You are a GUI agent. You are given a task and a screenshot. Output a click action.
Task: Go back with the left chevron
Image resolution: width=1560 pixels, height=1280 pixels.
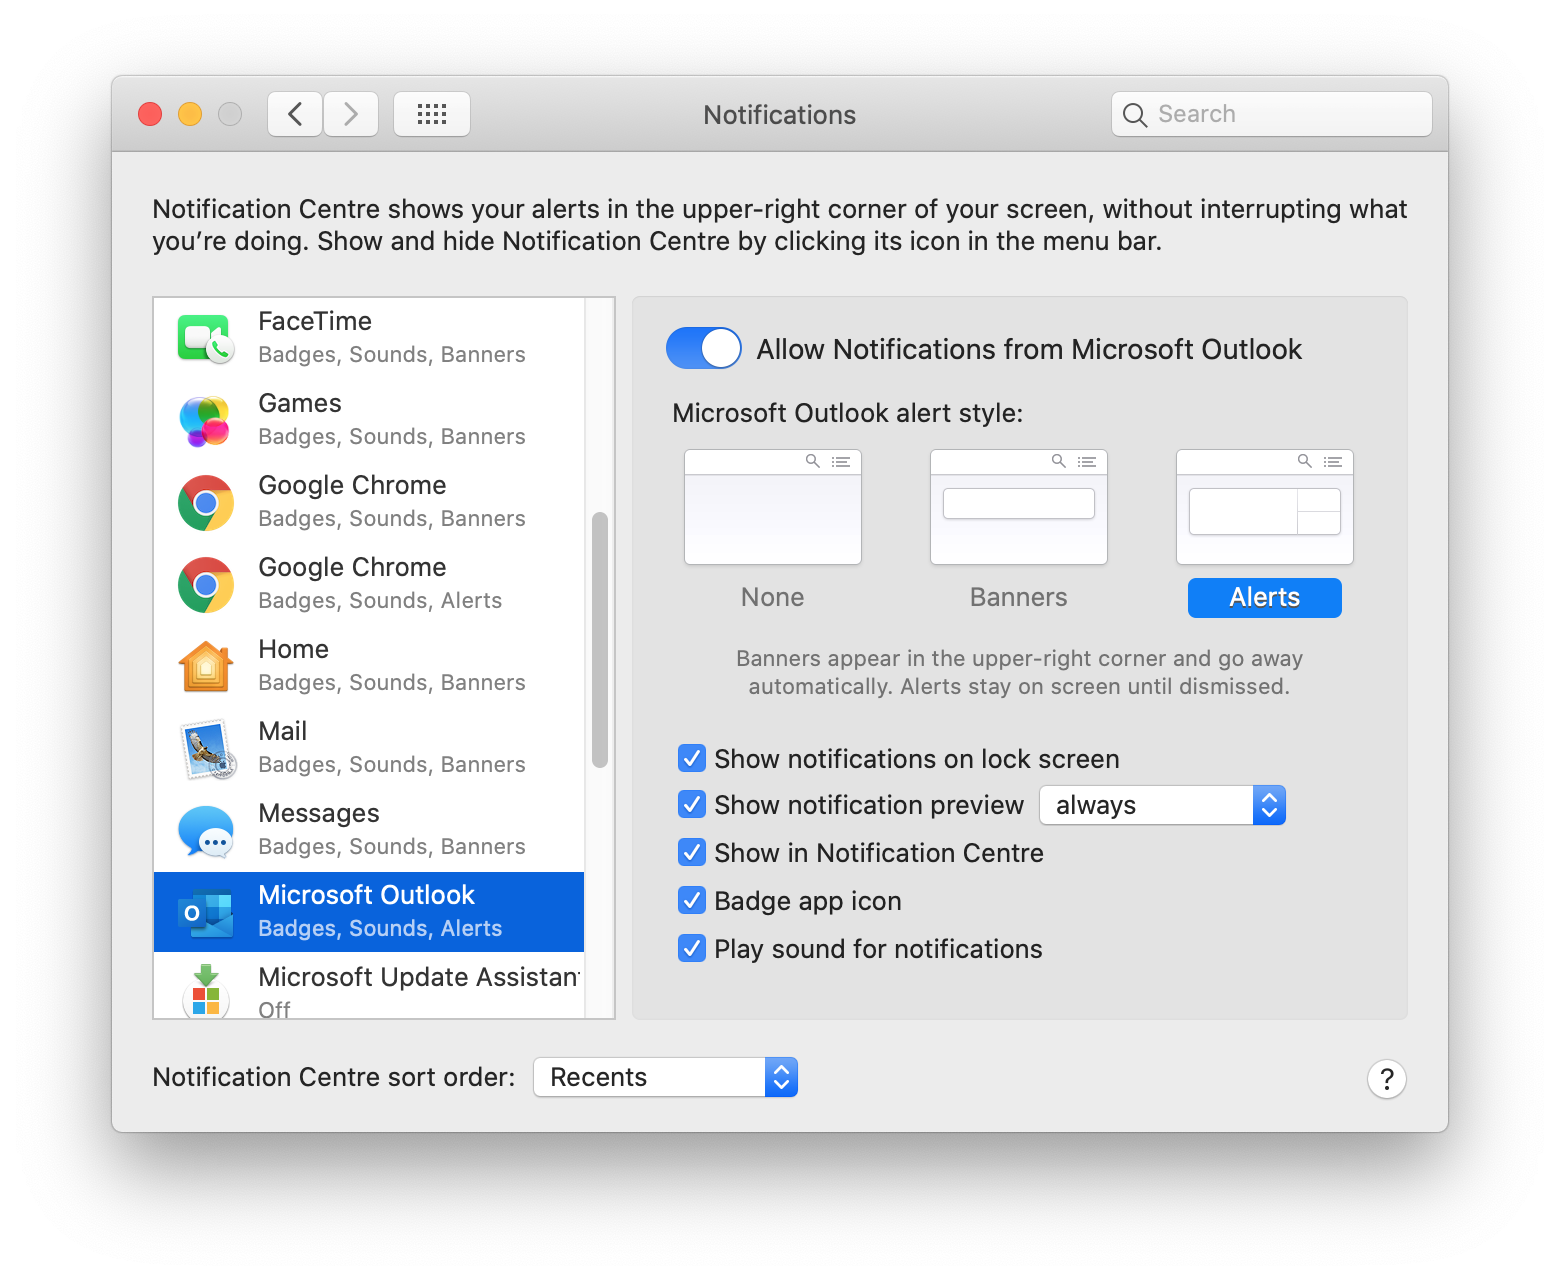pyautogui.click(x=295, y=114)
